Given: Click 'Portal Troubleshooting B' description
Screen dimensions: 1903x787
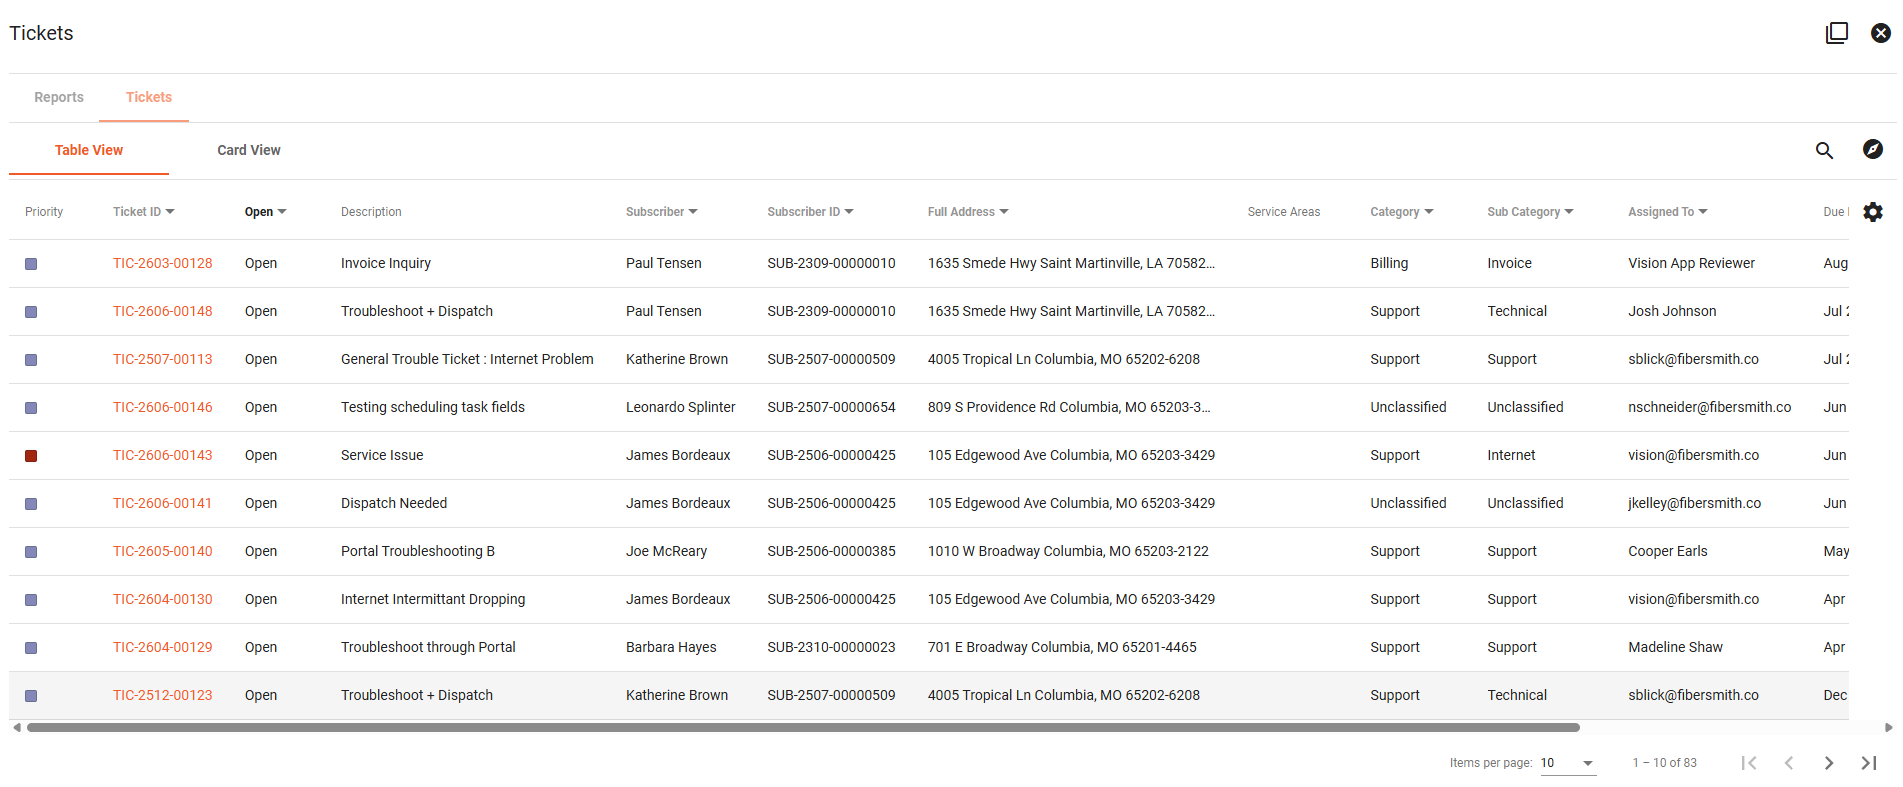Looking at the screenshot, I should (418, 551).
